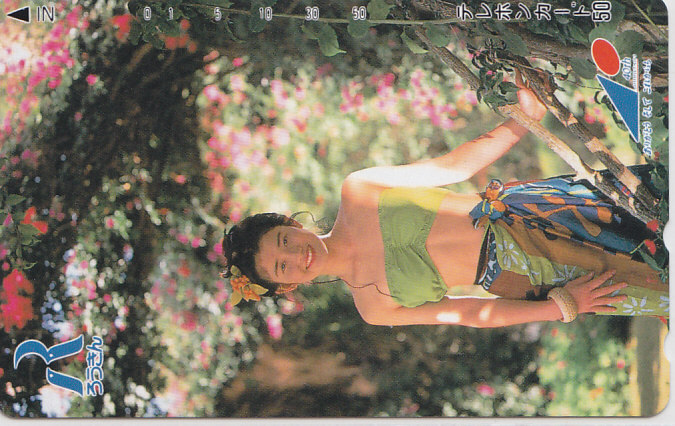Click the orange flower in the woman's hair
This screenshot has width=675, height=426.
(246, 287)
